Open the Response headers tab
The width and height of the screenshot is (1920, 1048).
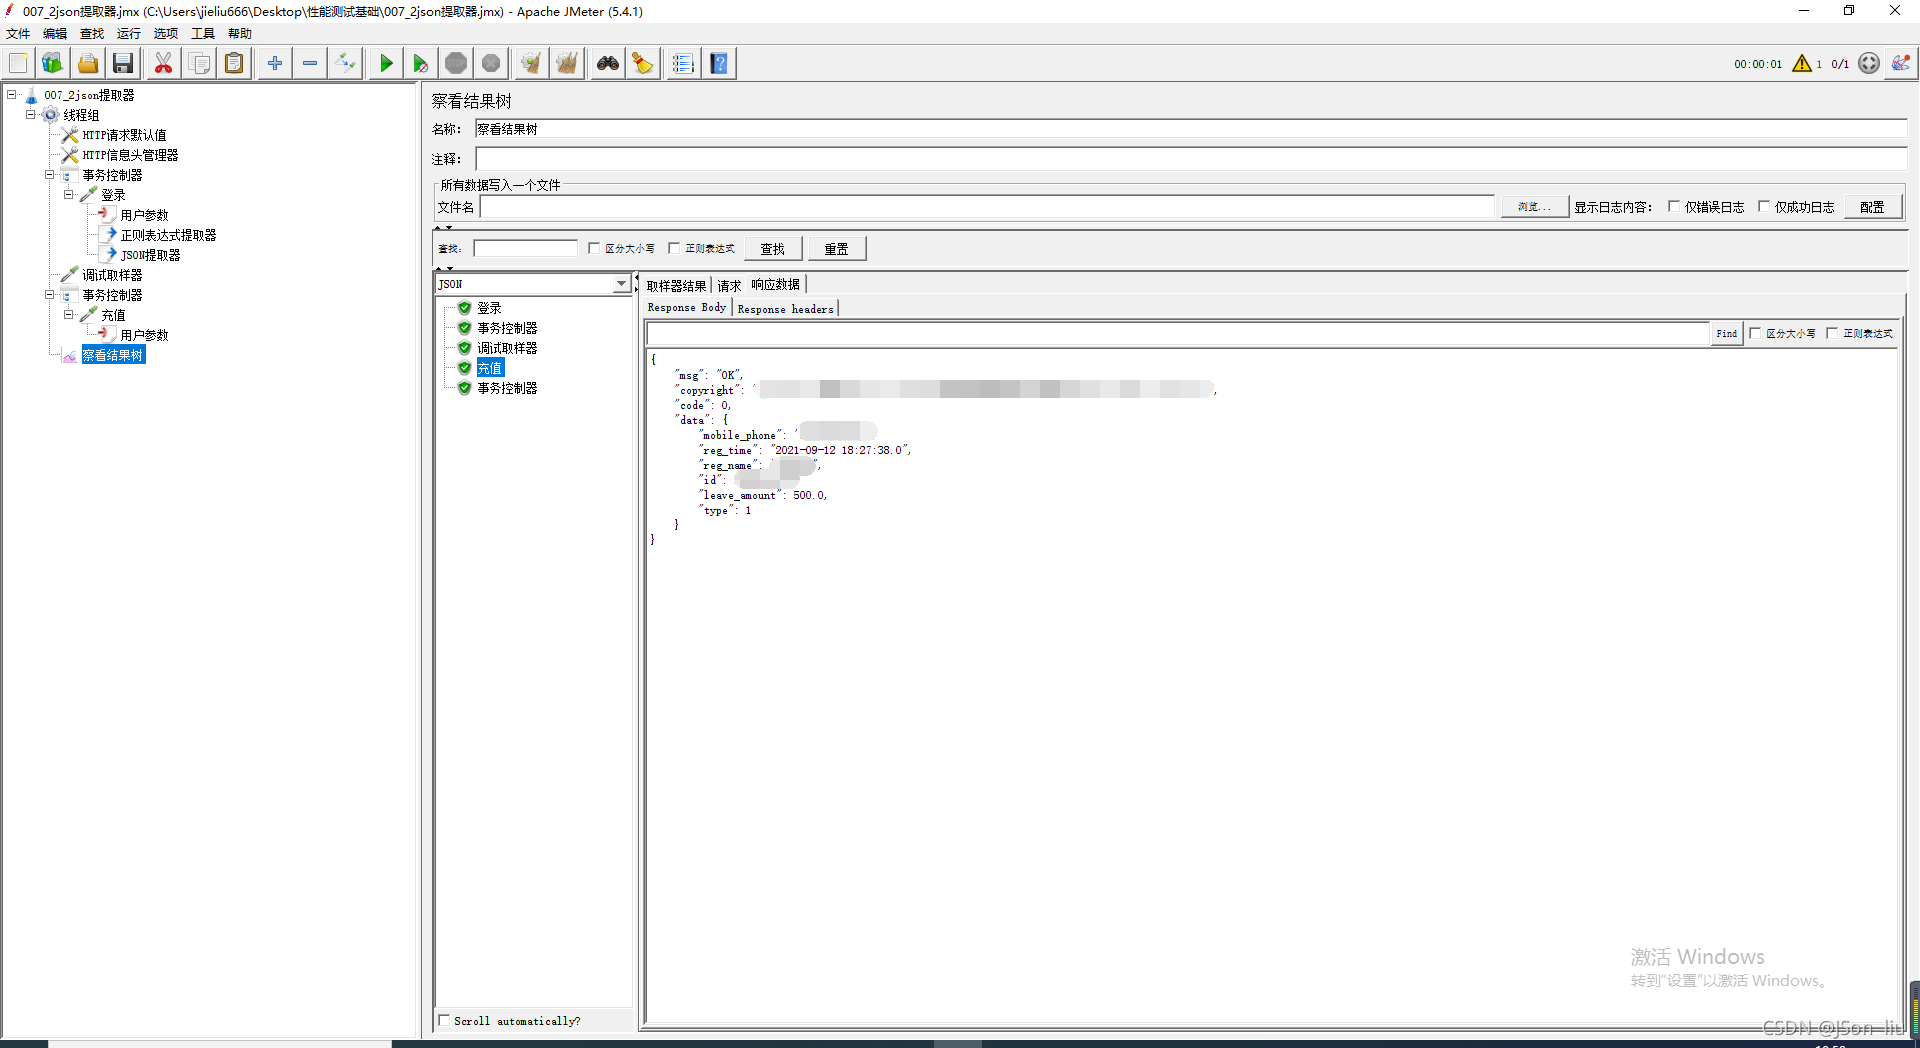[x=786, y=309]
